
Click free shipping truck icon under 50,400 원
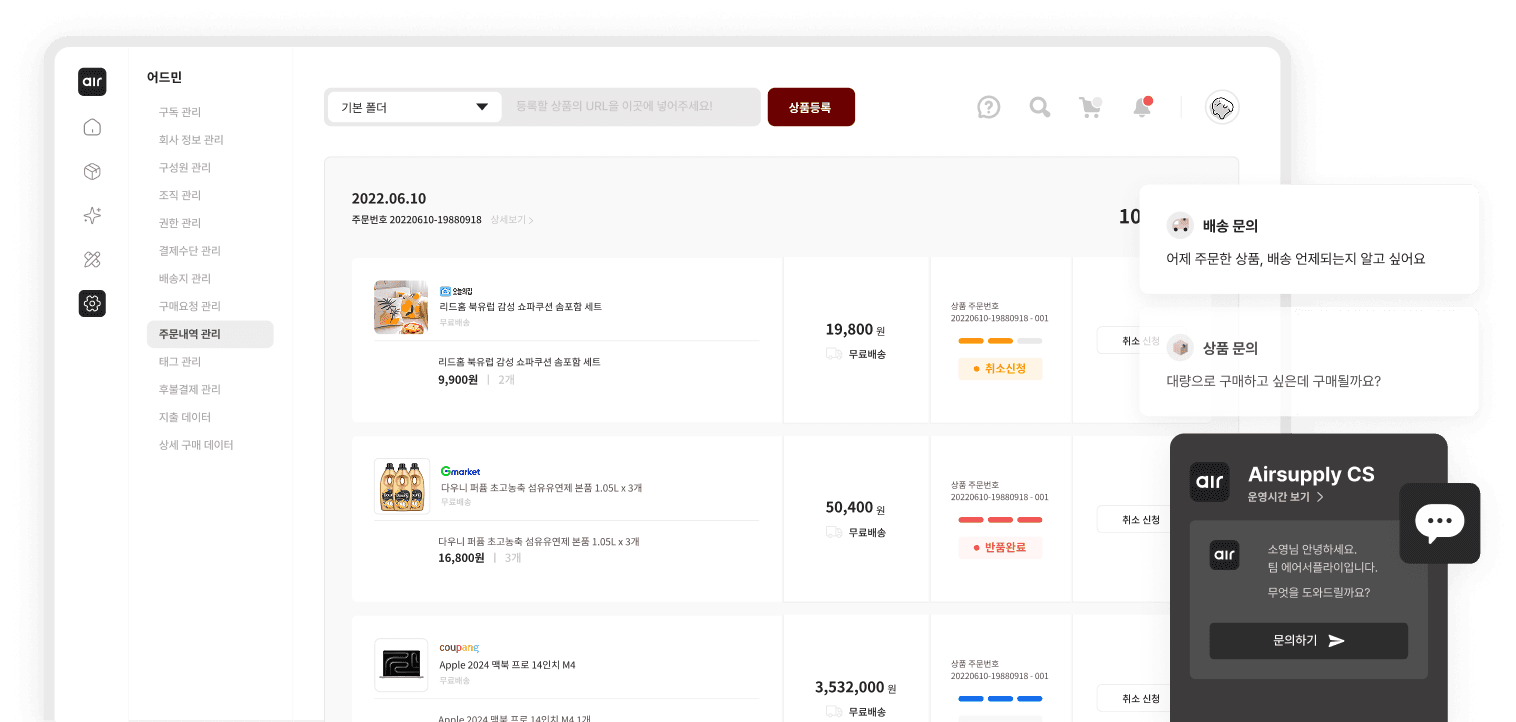834,532
